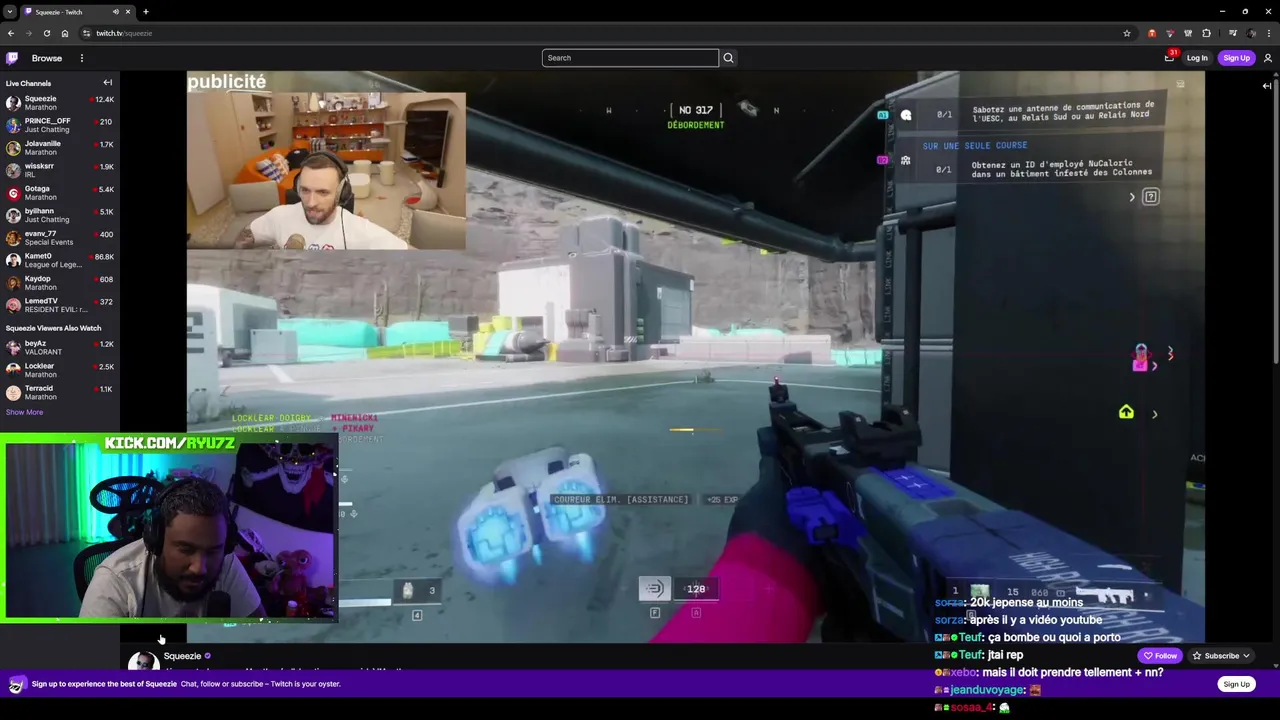Expand the chat panel arrow at right

1267,86
